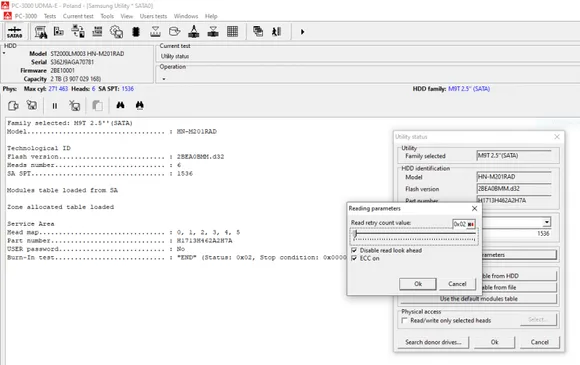Screen dimensions: 580x365
Task: Click the second main toolbar icon after SATA0
Action: (59, 32)
